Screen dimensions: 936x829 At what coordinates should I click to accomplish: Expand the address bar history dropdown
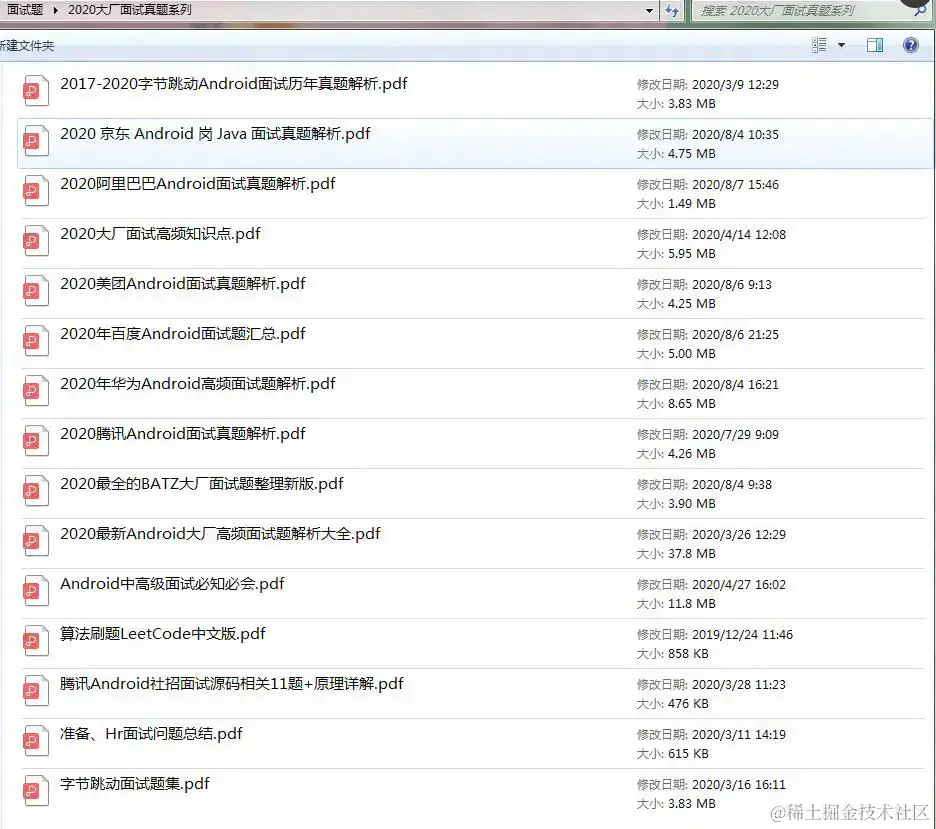[649, 11]
